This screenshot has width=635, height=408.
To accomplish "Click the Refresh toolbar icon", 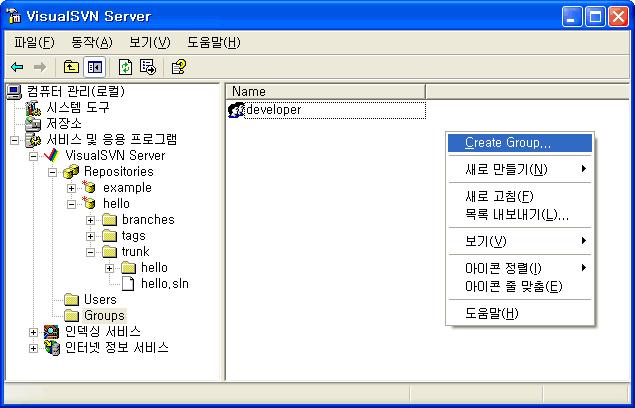I will pyautogui.click(x=125, y=67).
